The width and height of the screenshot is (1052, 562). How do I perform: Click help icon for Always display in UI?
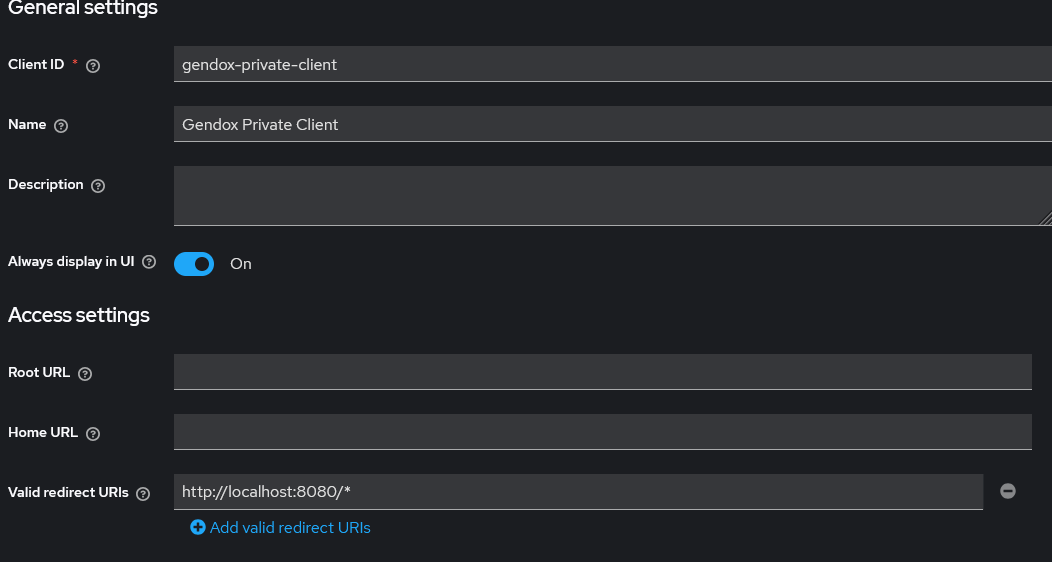[149, 262]
